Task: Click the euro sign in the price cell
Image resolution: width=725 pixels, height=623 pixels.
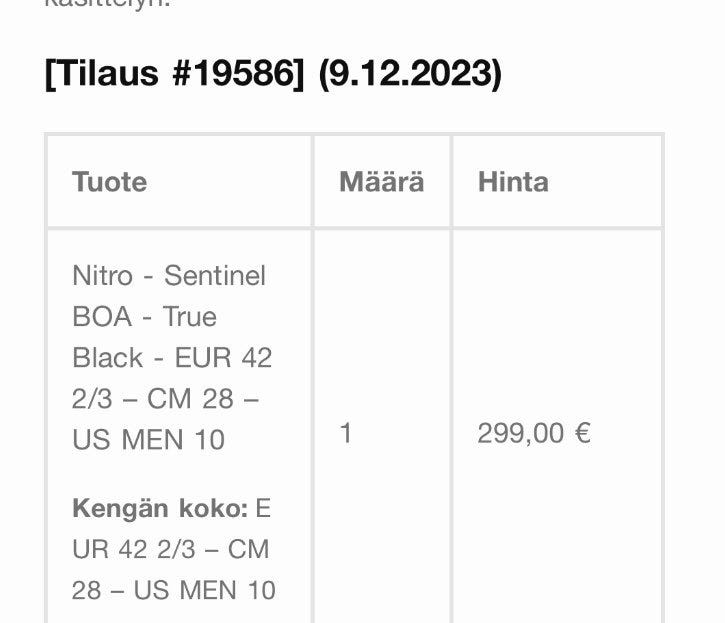Action: [582, 433]
